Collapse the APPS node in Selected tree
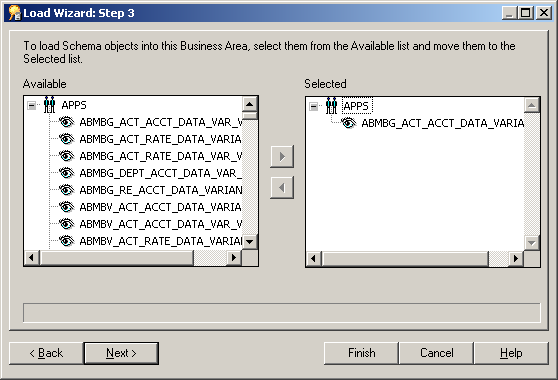This screenshot has width=558, height=380. 314,106
